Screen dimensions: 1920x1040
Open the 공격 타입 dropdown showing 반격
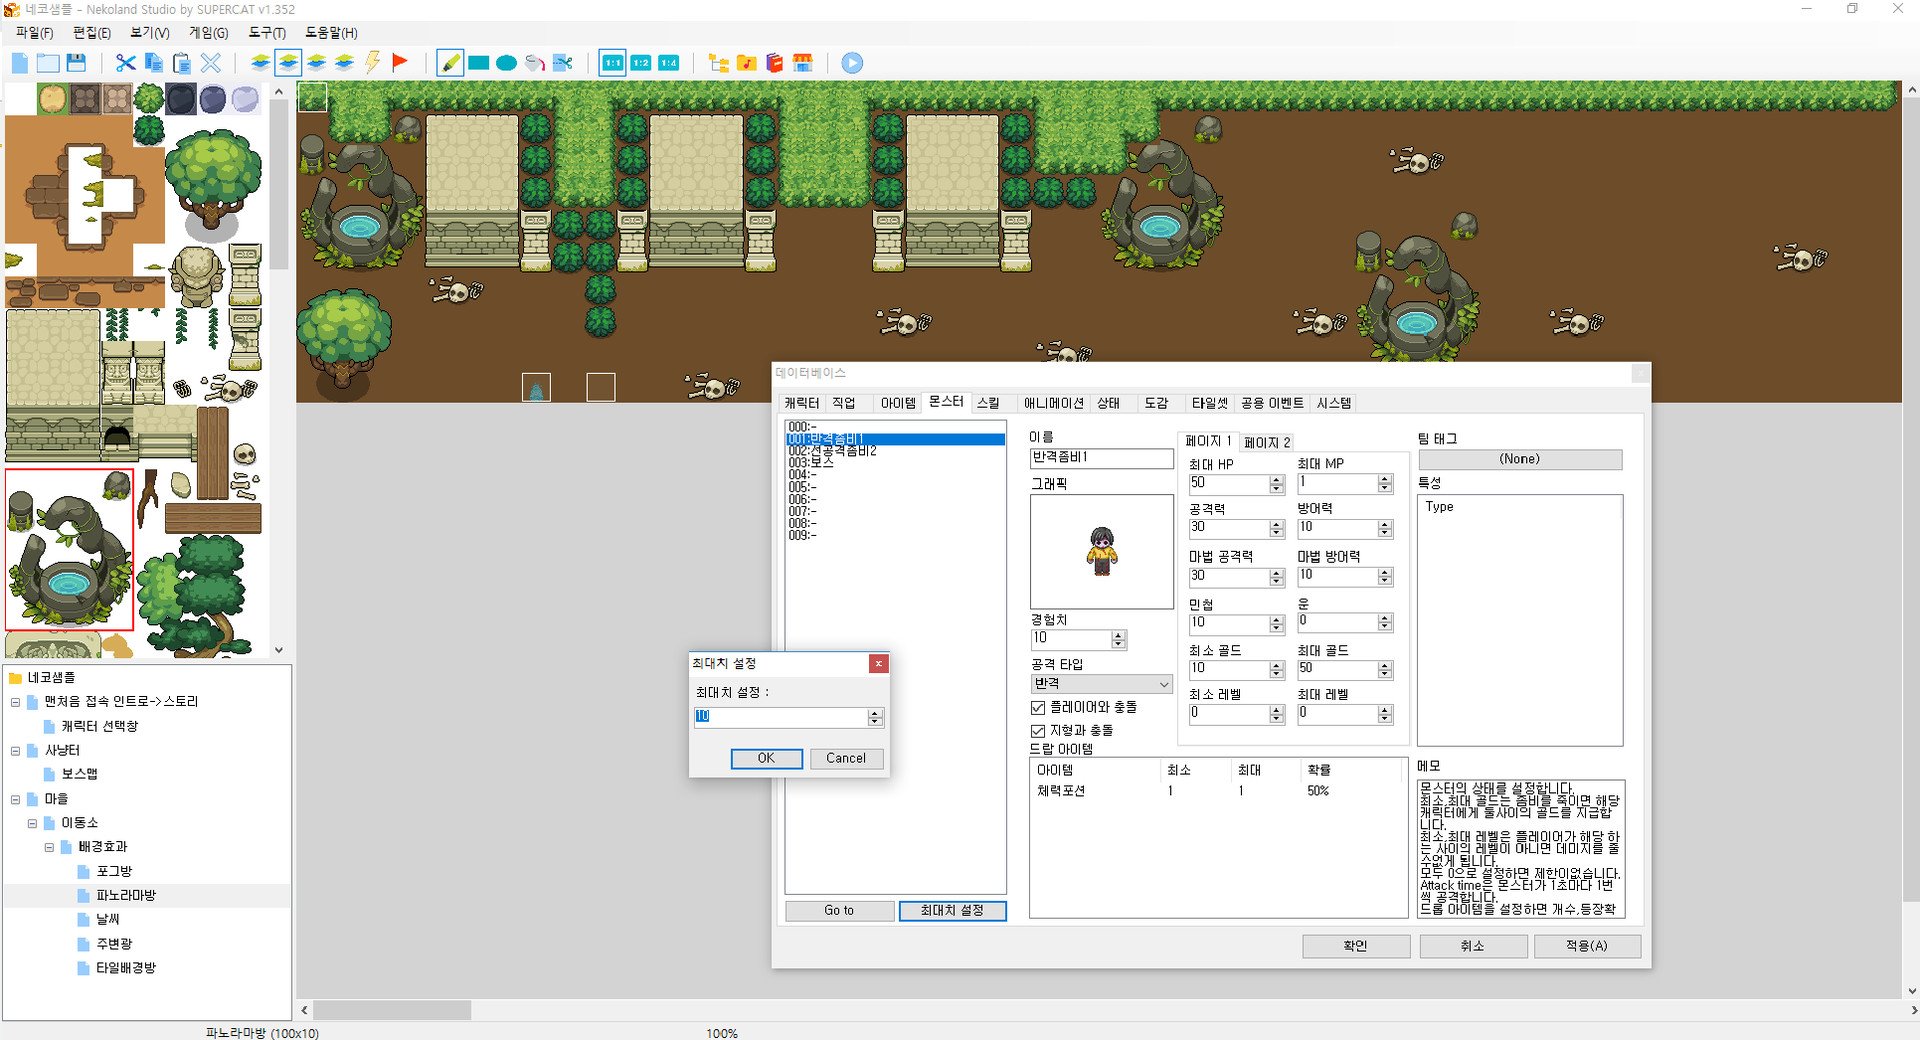point(1160,684)
